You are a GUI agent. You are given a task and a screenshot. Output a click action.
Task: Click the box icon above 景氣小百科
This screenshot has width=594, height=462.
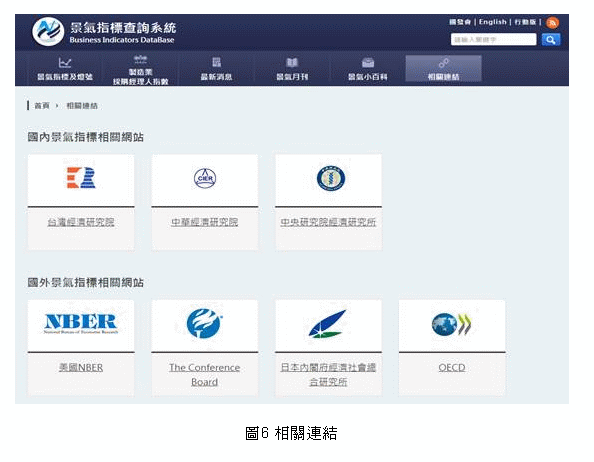tap(368, 62)
